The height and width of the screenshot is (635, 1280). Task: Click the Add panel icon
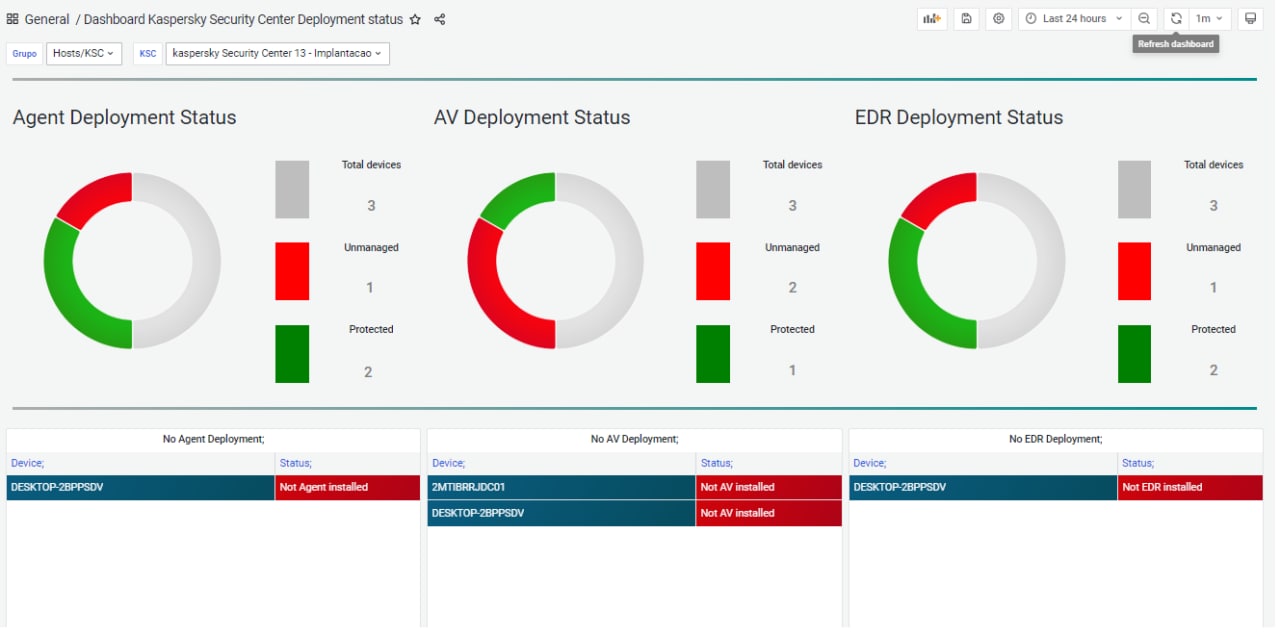point(932,19)
